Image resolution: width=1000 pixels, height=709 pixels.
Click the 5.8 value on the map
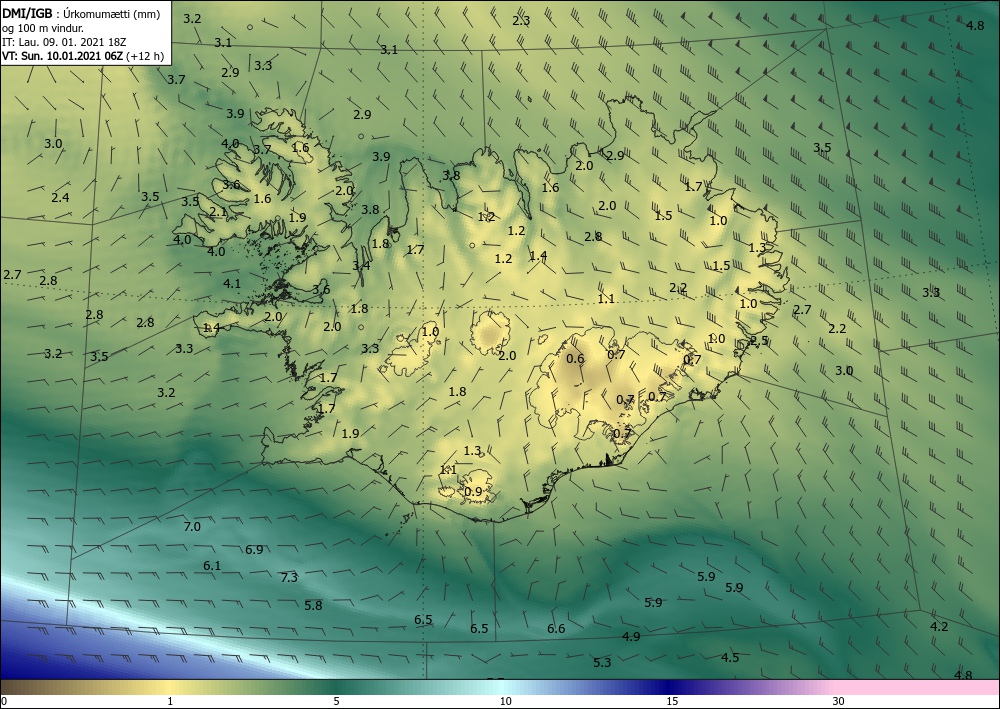point(313,605)
